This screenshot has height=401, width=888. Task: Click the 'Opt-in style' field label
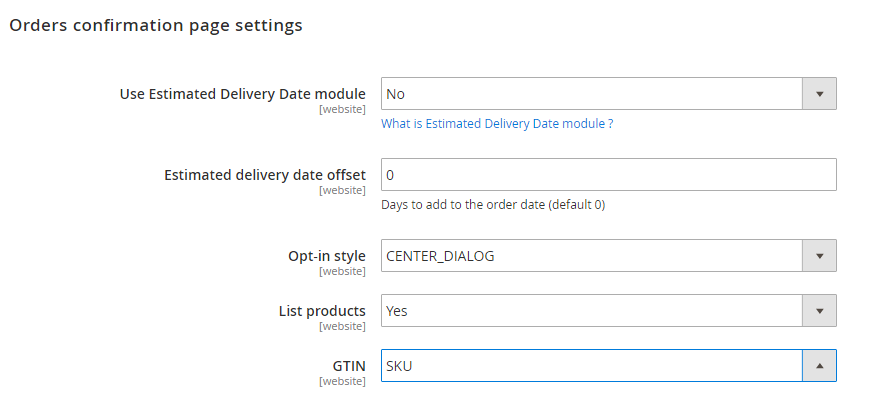326,256
